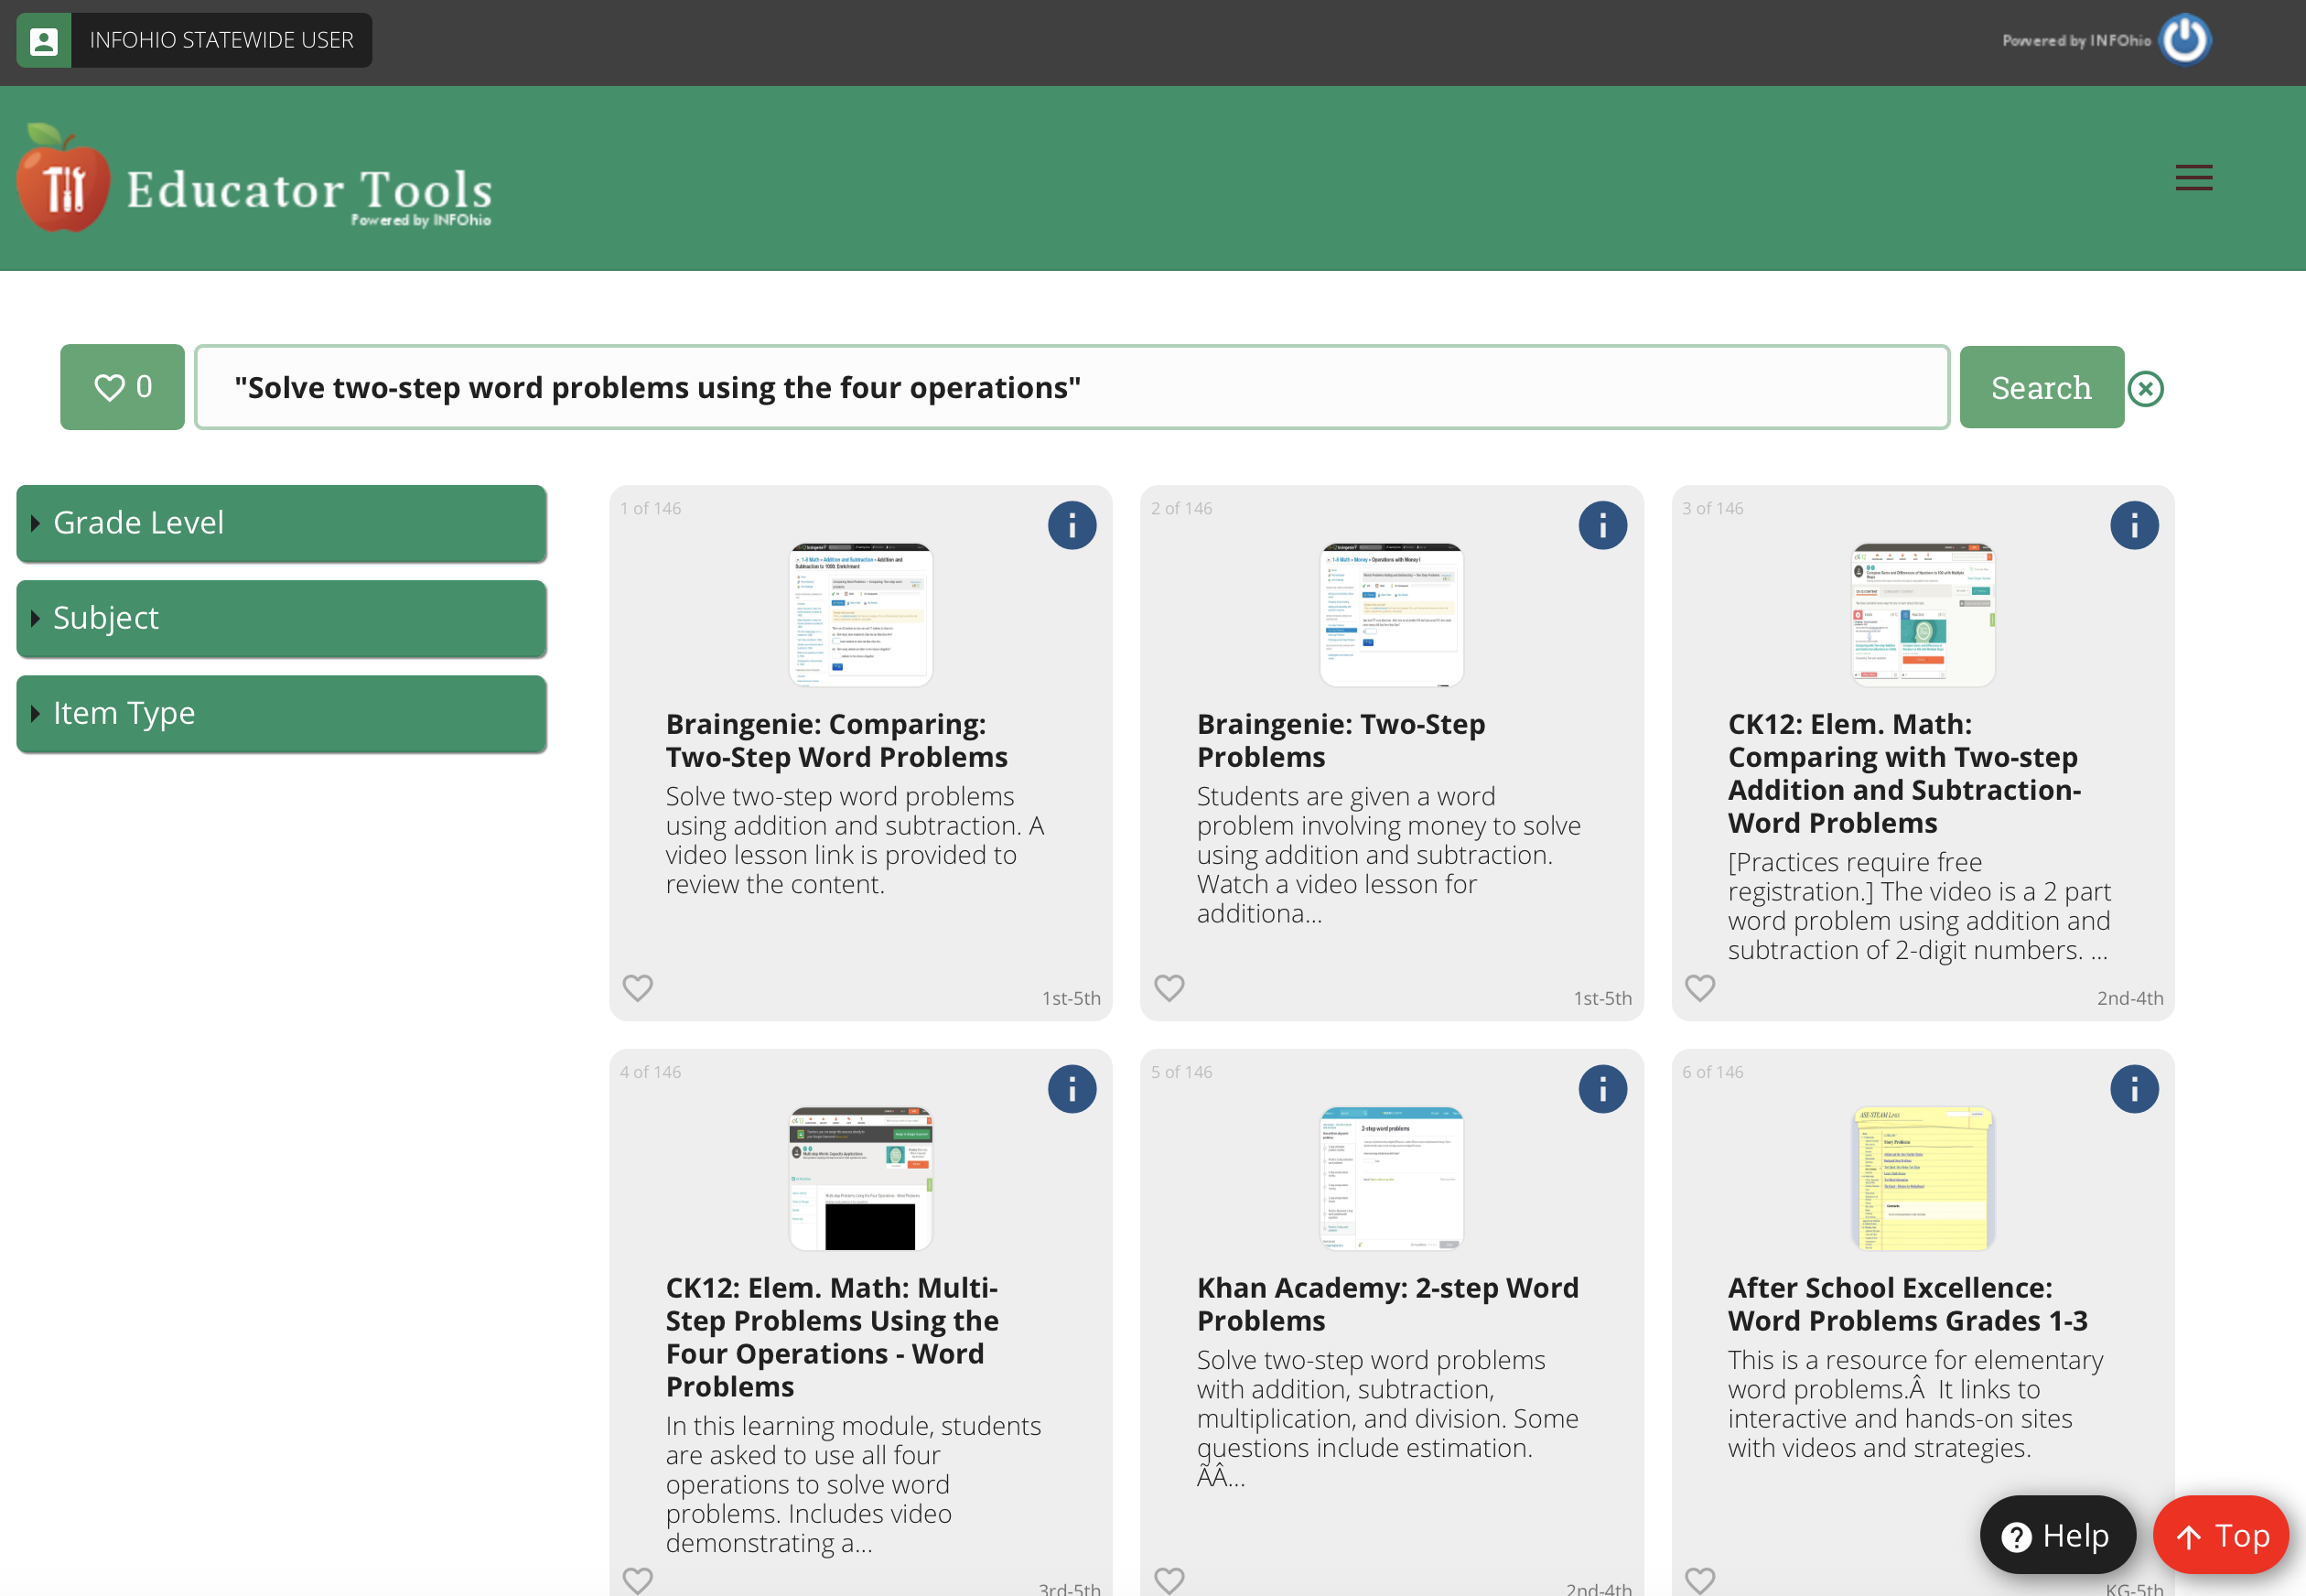Viewport: 2306px width, 1596px height.
Task: Open title Braingenie: Two-Step Problems
Action: click(1340, 740)
